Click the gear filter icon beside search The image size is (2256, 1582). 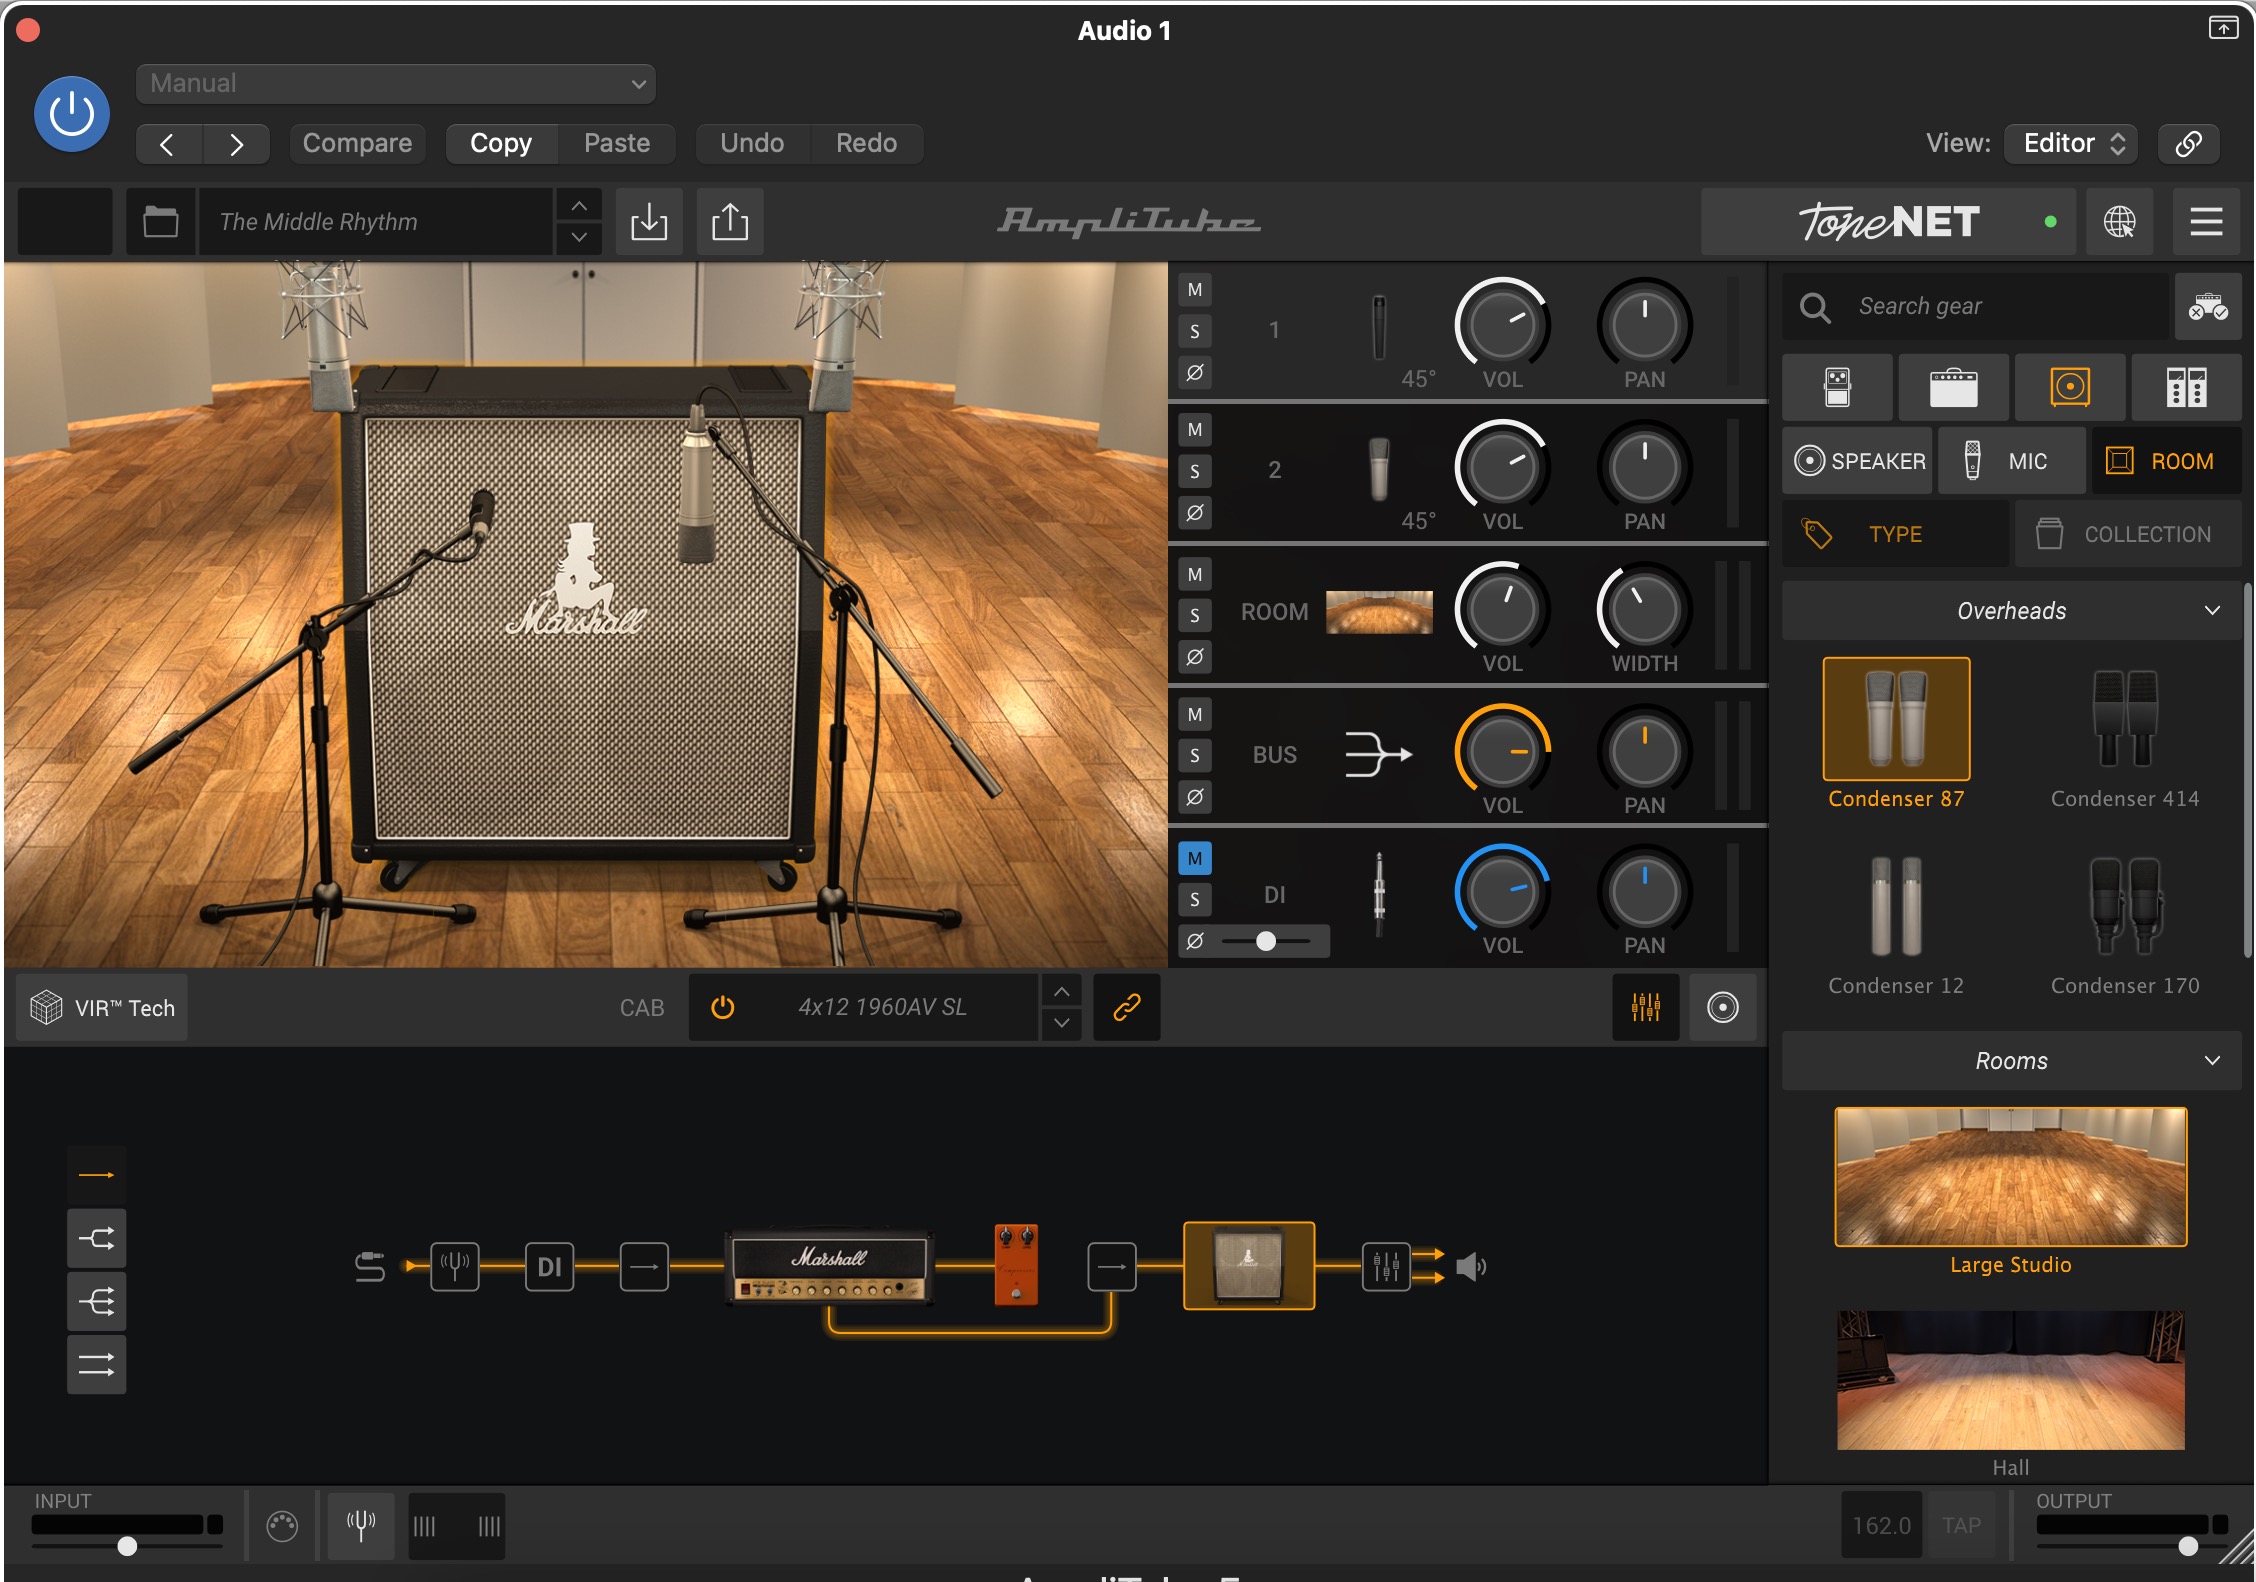pos(2208,307)
